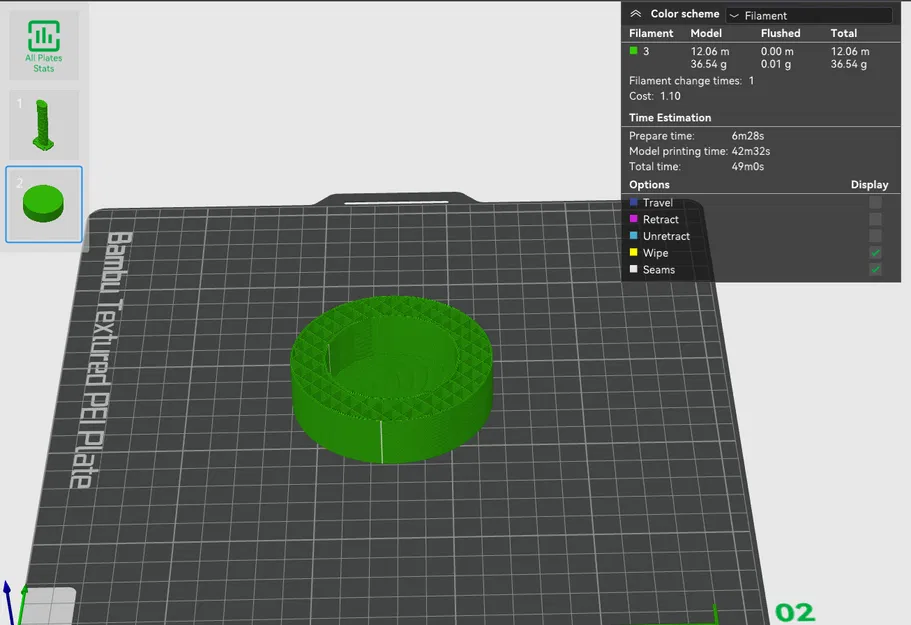This screenshot has height=625, width=911.
Task: Toggle Unretract display checkbox
Action: 875,236
